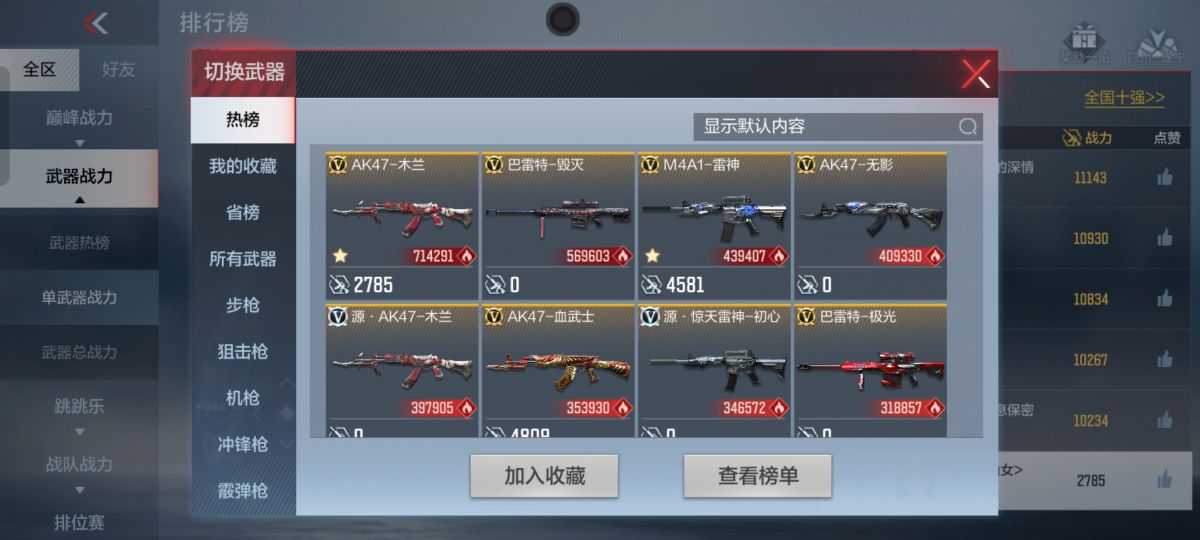Open the 全国十强>> link
The image size is (1200, 540).
pyautogui.click(x=1125, y=98)
